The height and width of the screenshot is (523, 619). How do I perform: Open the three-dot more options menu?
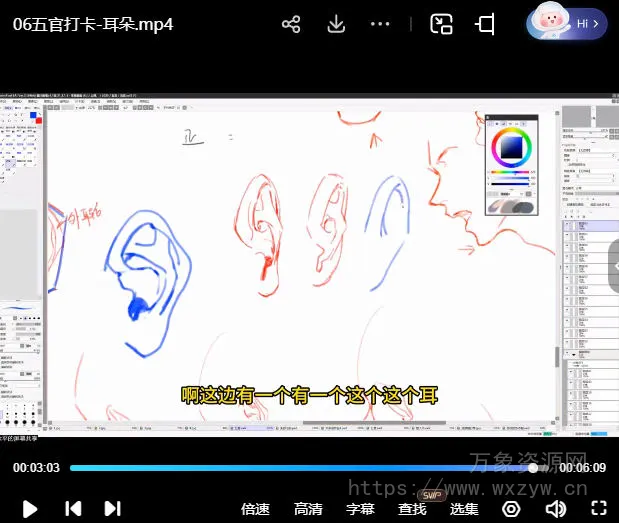[380, 24]
